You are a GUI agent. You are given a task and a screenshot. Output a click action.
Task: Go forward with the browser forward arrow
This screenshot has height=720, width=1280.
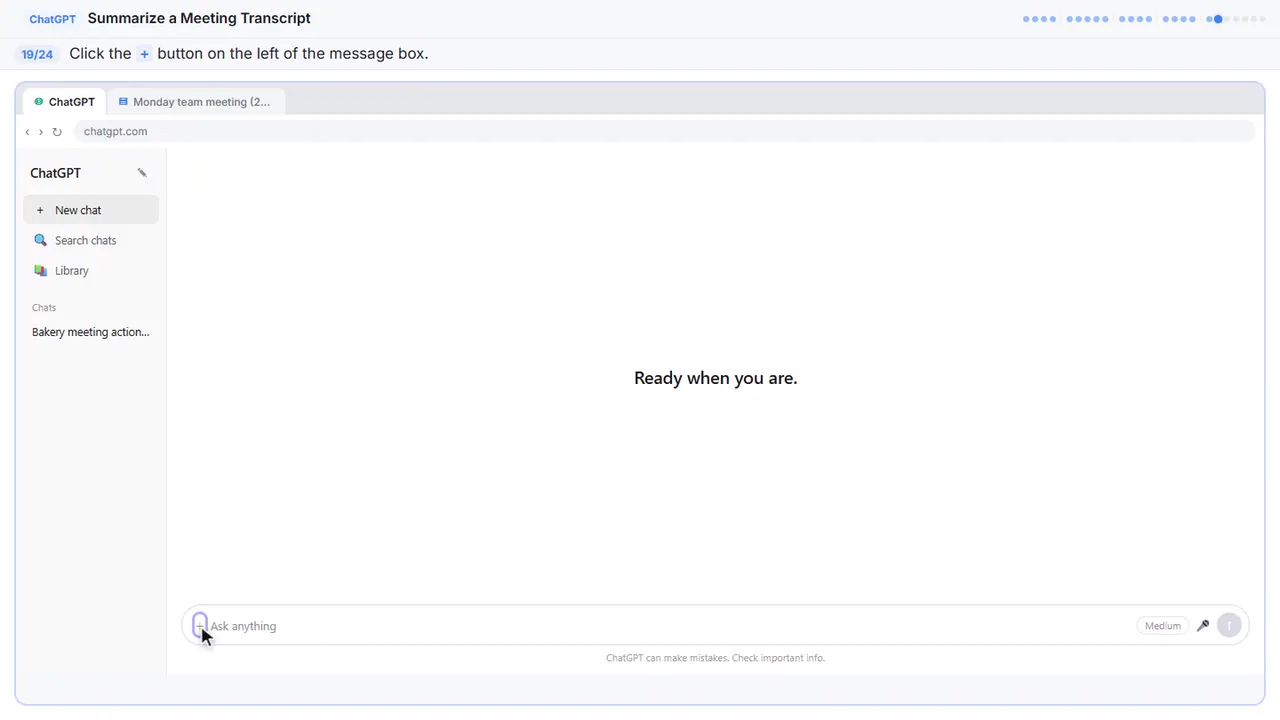click(41, 132)
